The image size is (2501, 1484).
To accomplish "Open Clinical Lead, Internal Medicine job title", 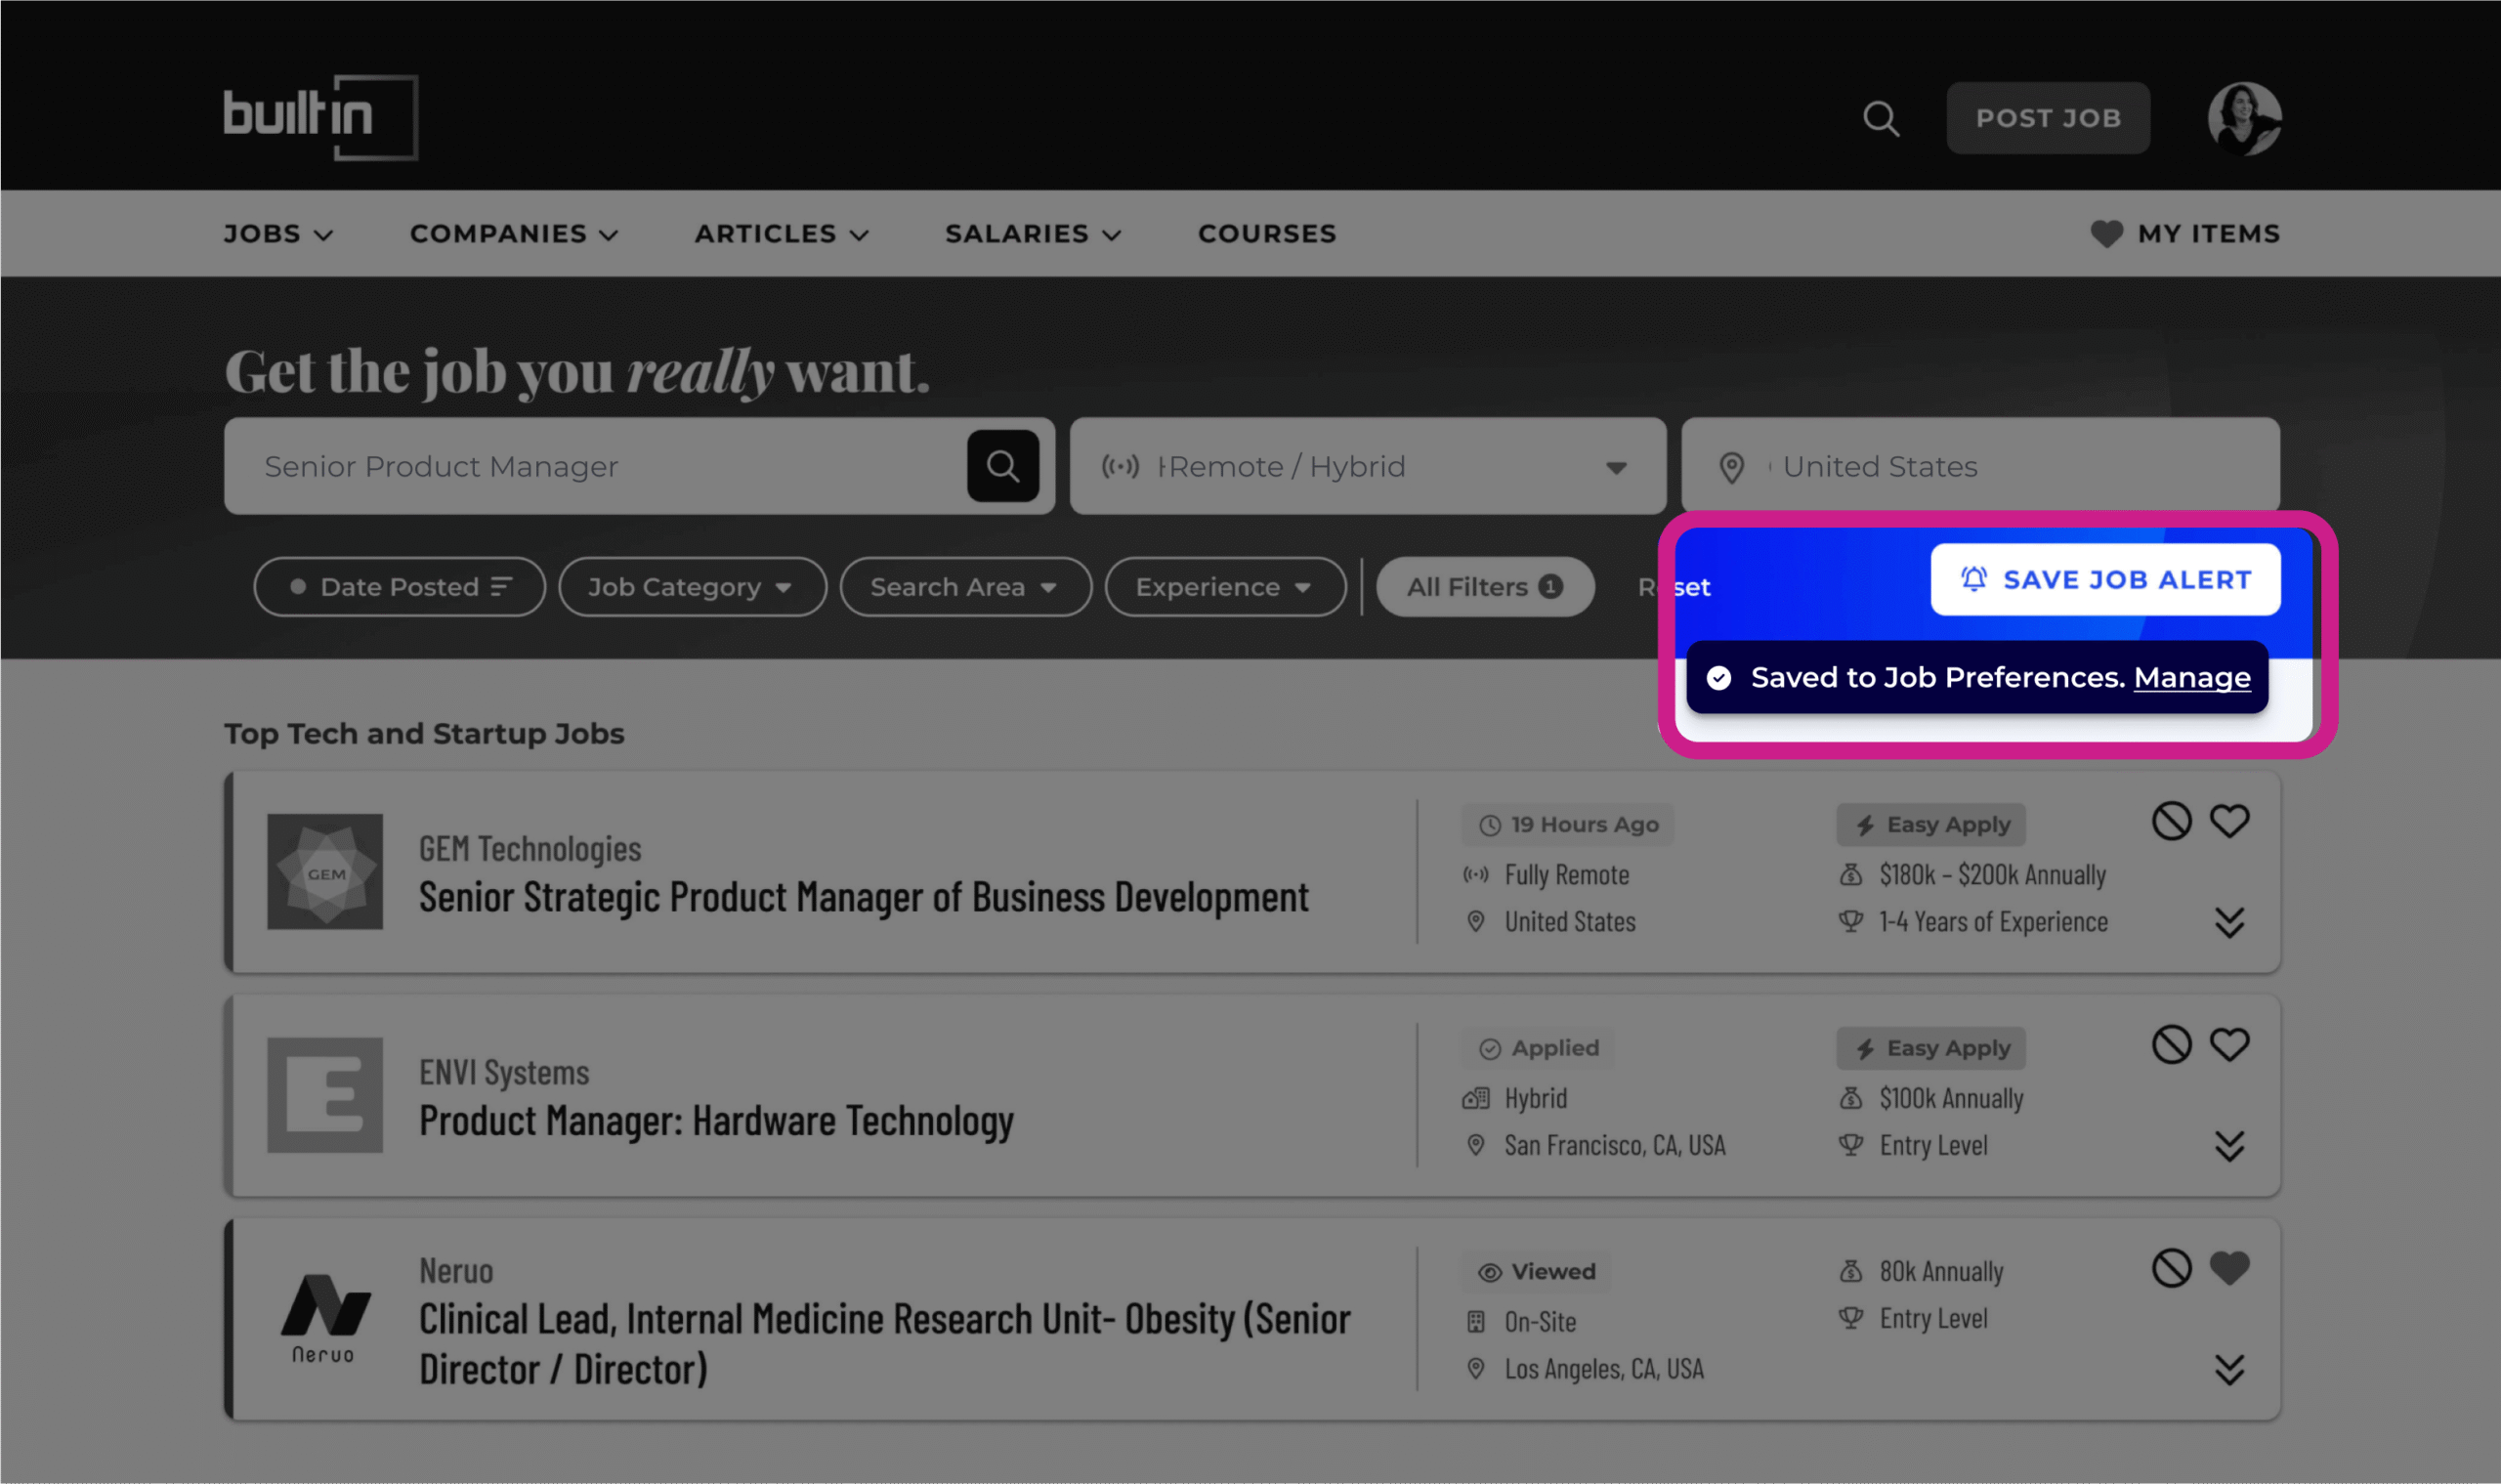I will click(885, 1344).
